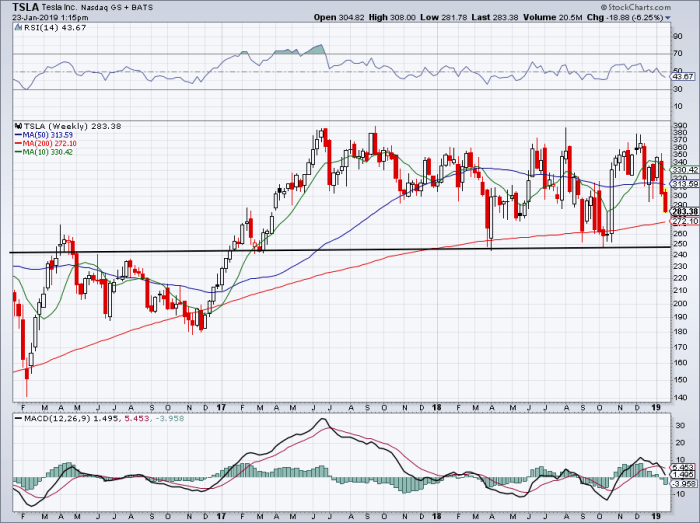Click the ©StockCharts.com credit text
This screenshot has width=700, height=523.
tap(636, 7)
